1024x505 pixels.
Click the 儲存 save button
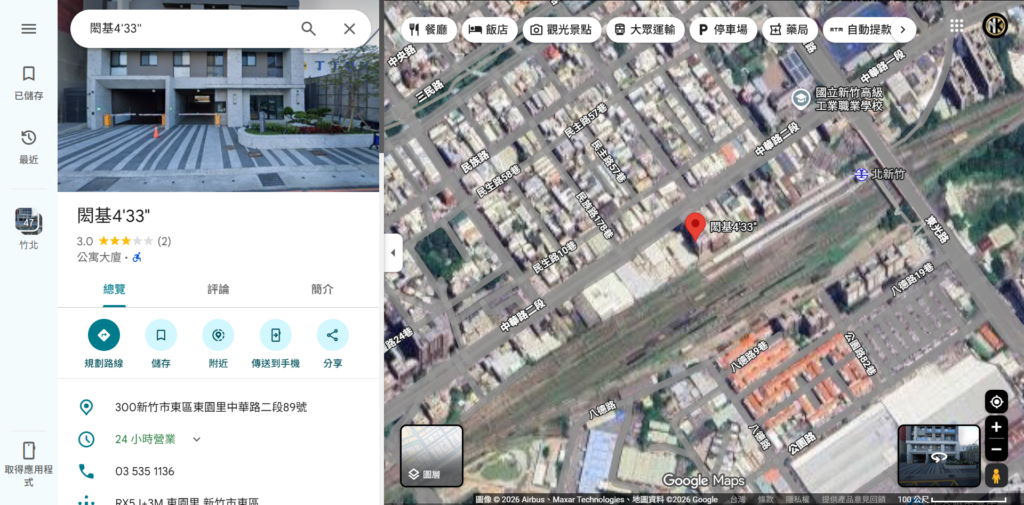pos(161,344)
